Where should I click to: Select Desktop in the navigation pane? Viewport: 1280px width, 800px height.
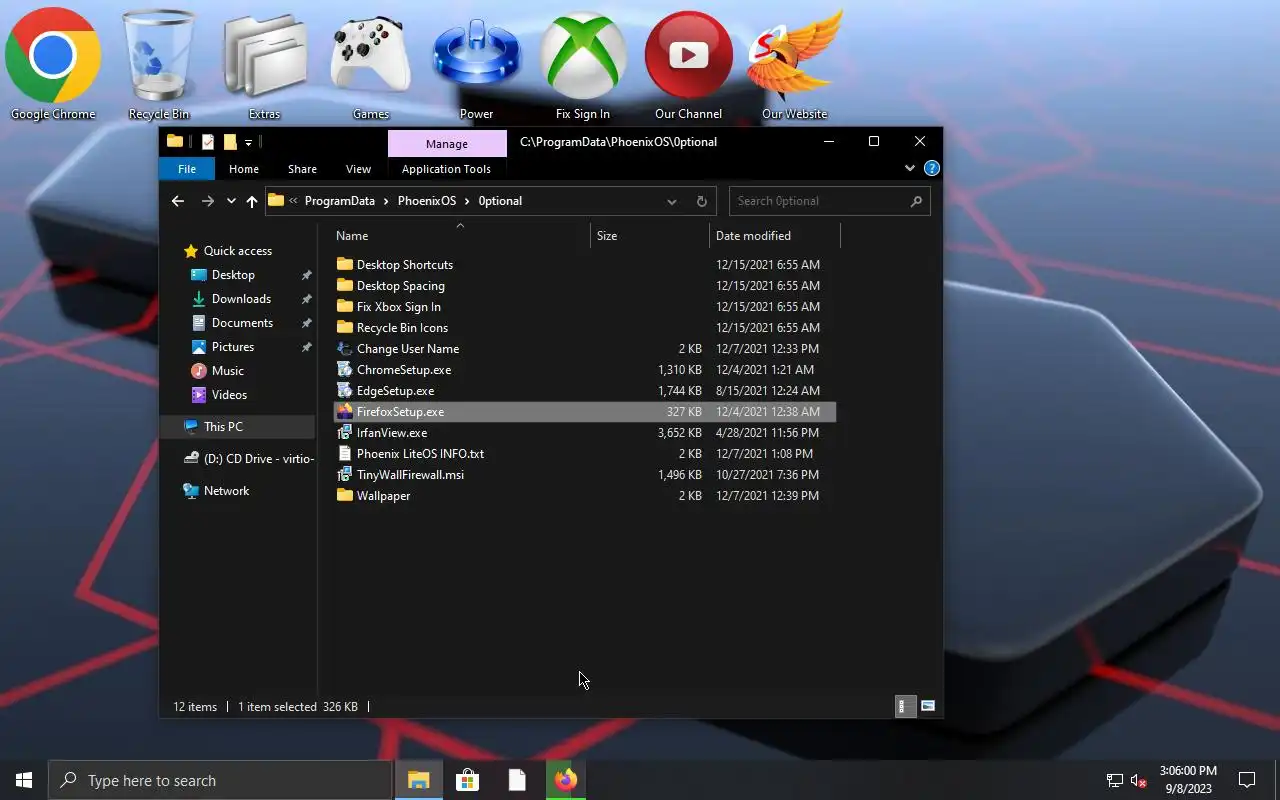(x=233, y=275)
